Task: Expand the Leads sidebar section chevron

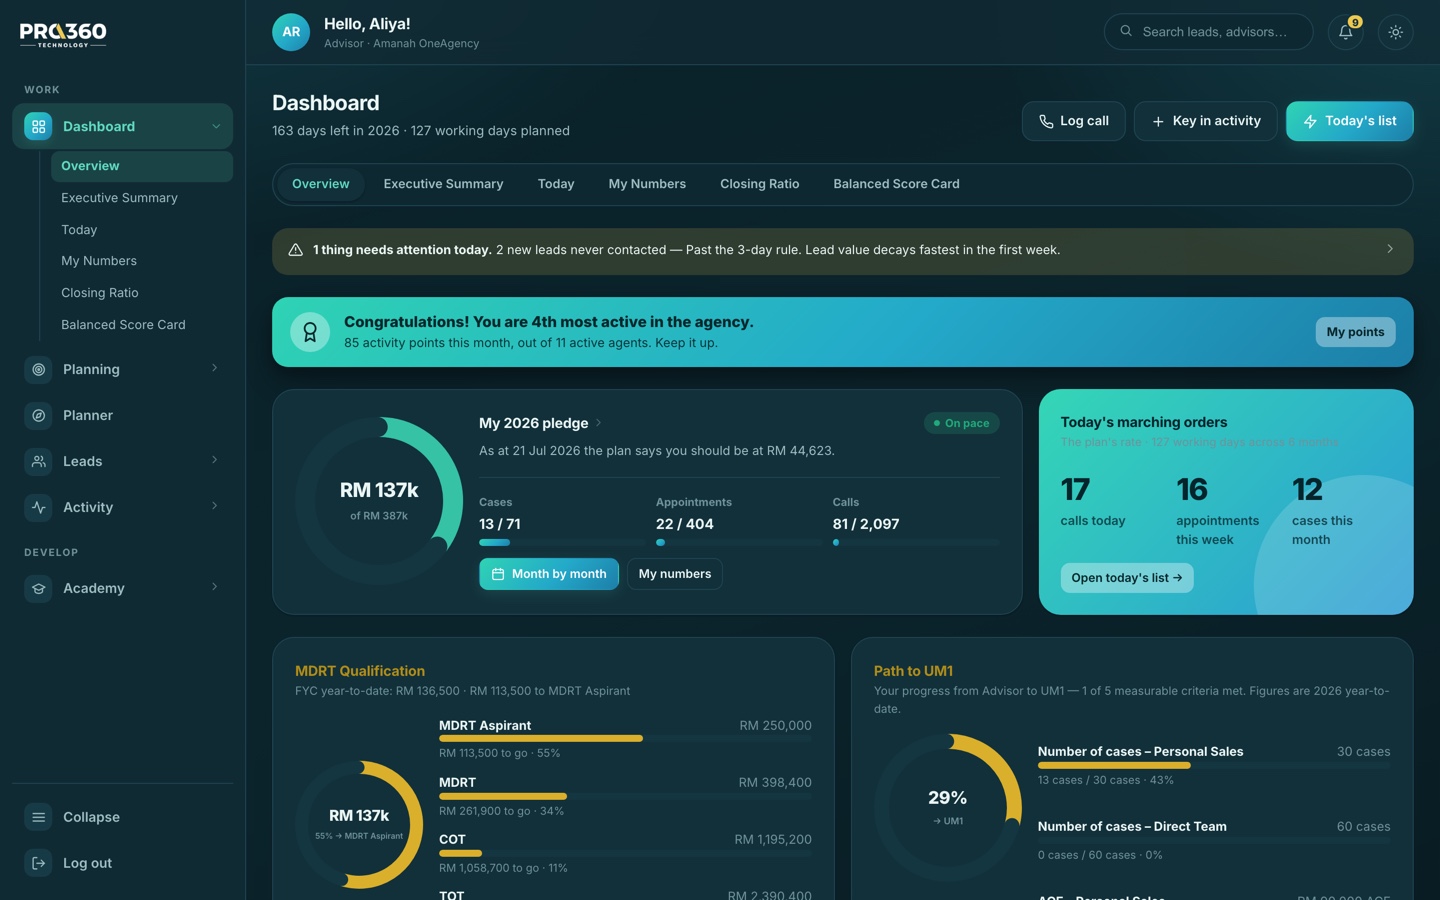Action: pos(214,460)
